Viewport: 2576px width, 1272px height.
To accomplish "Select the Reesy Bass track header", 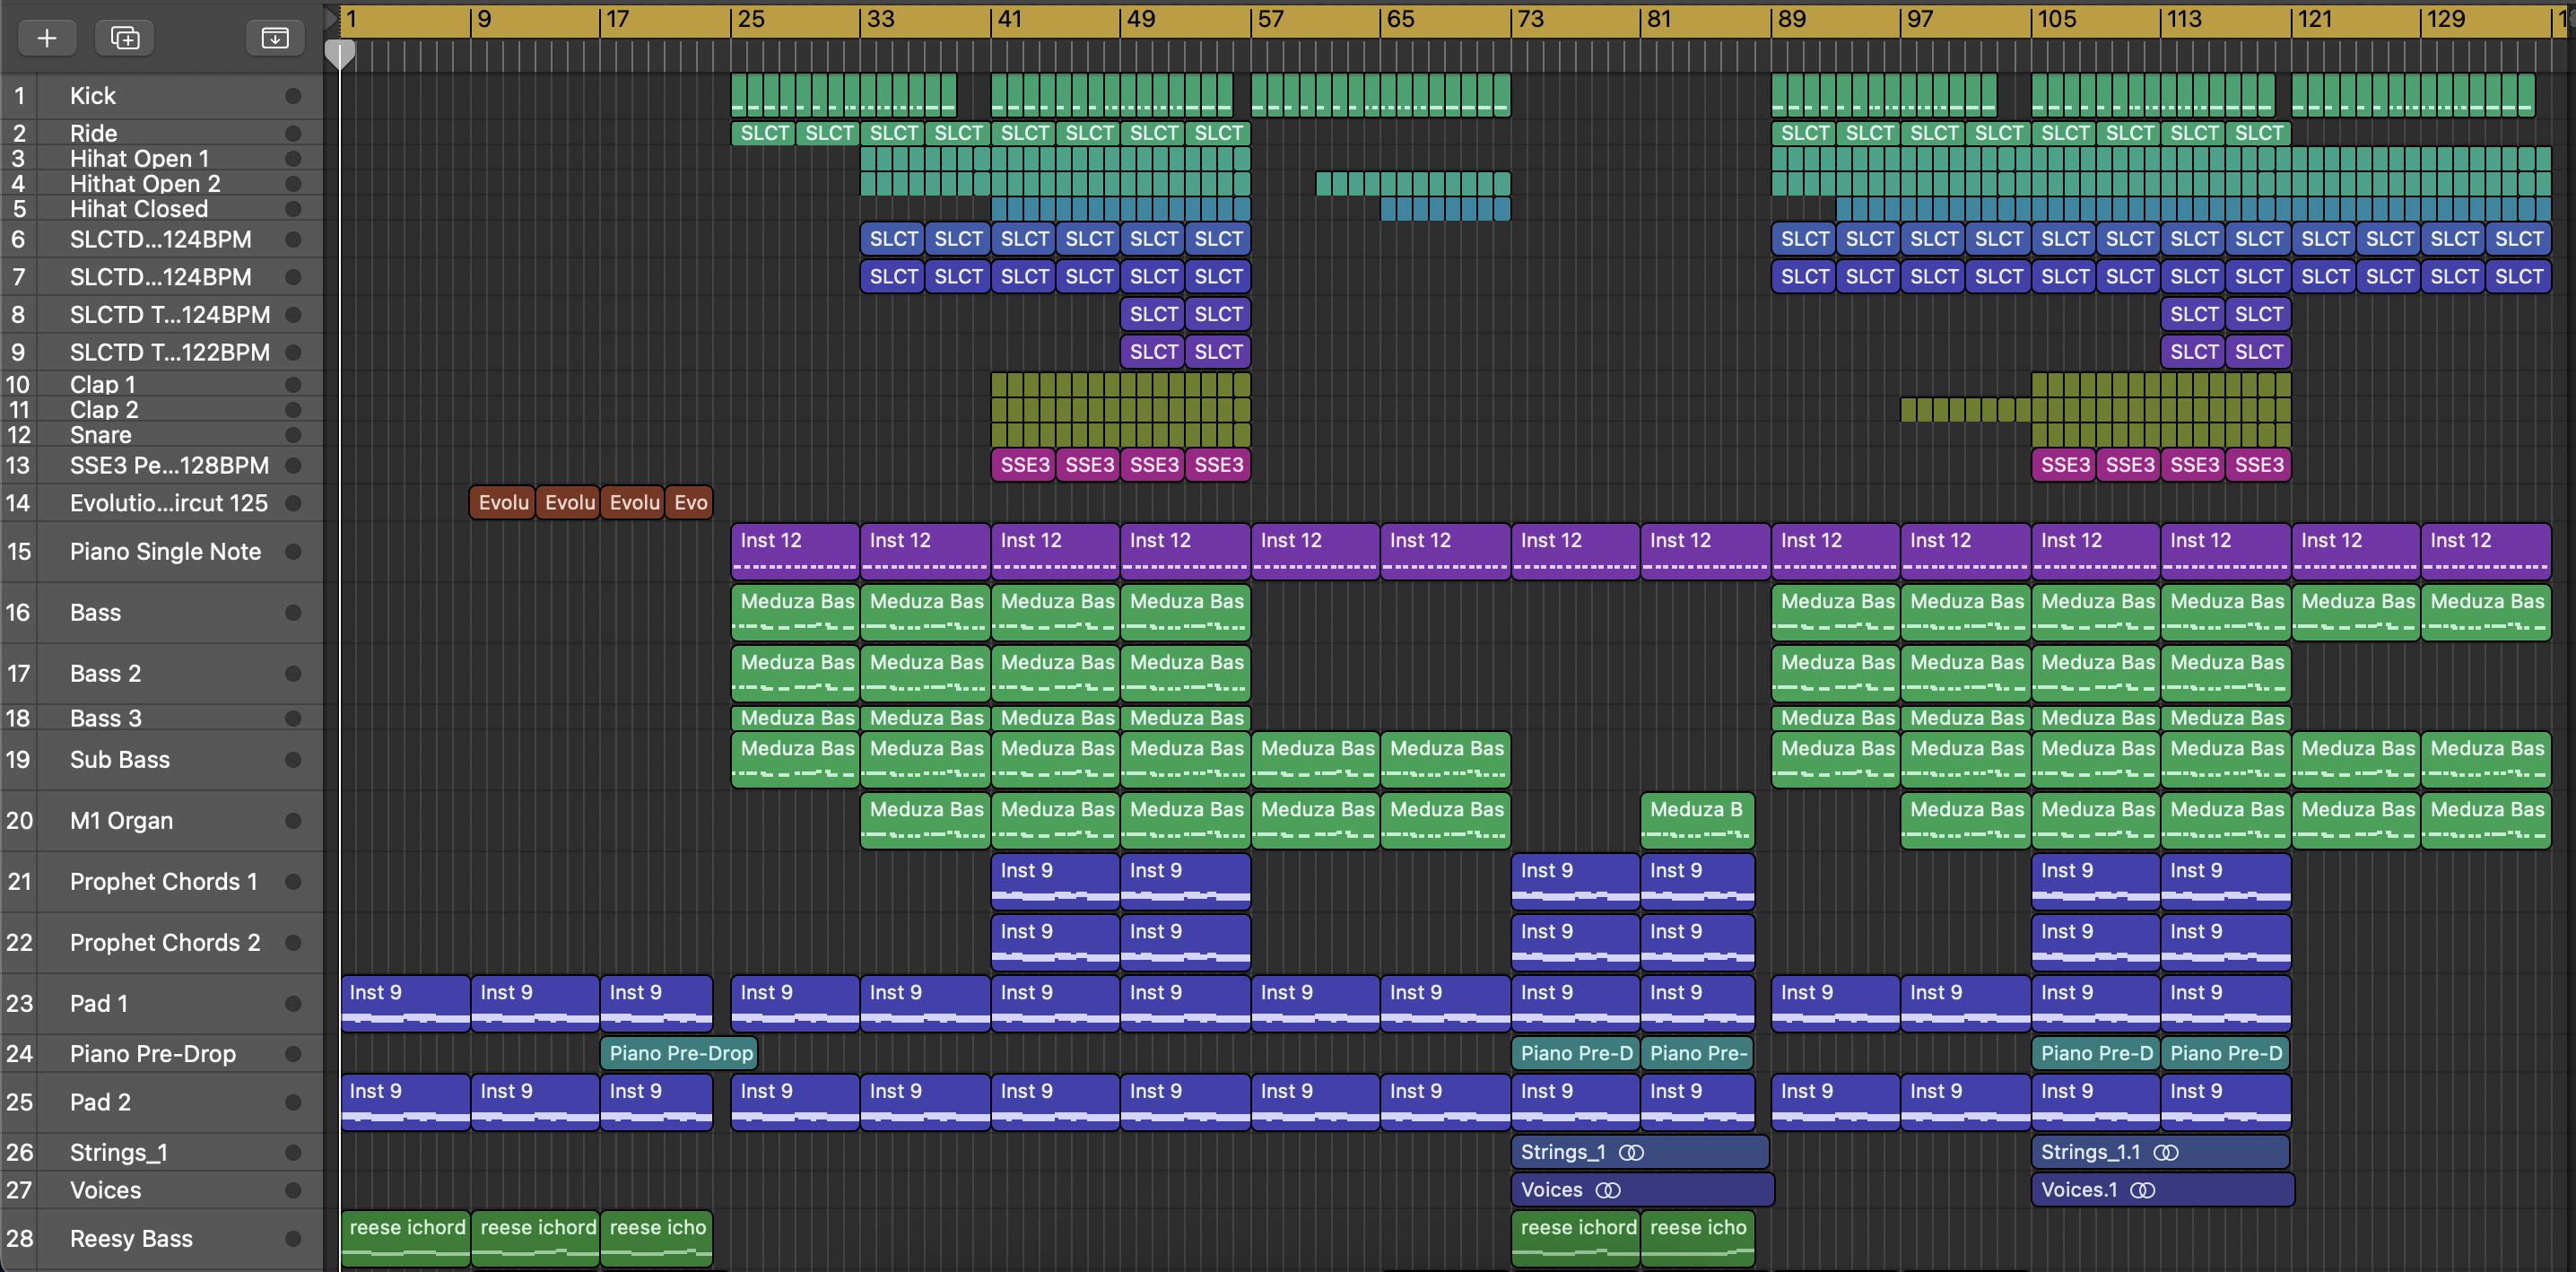I will [131, 1238].
